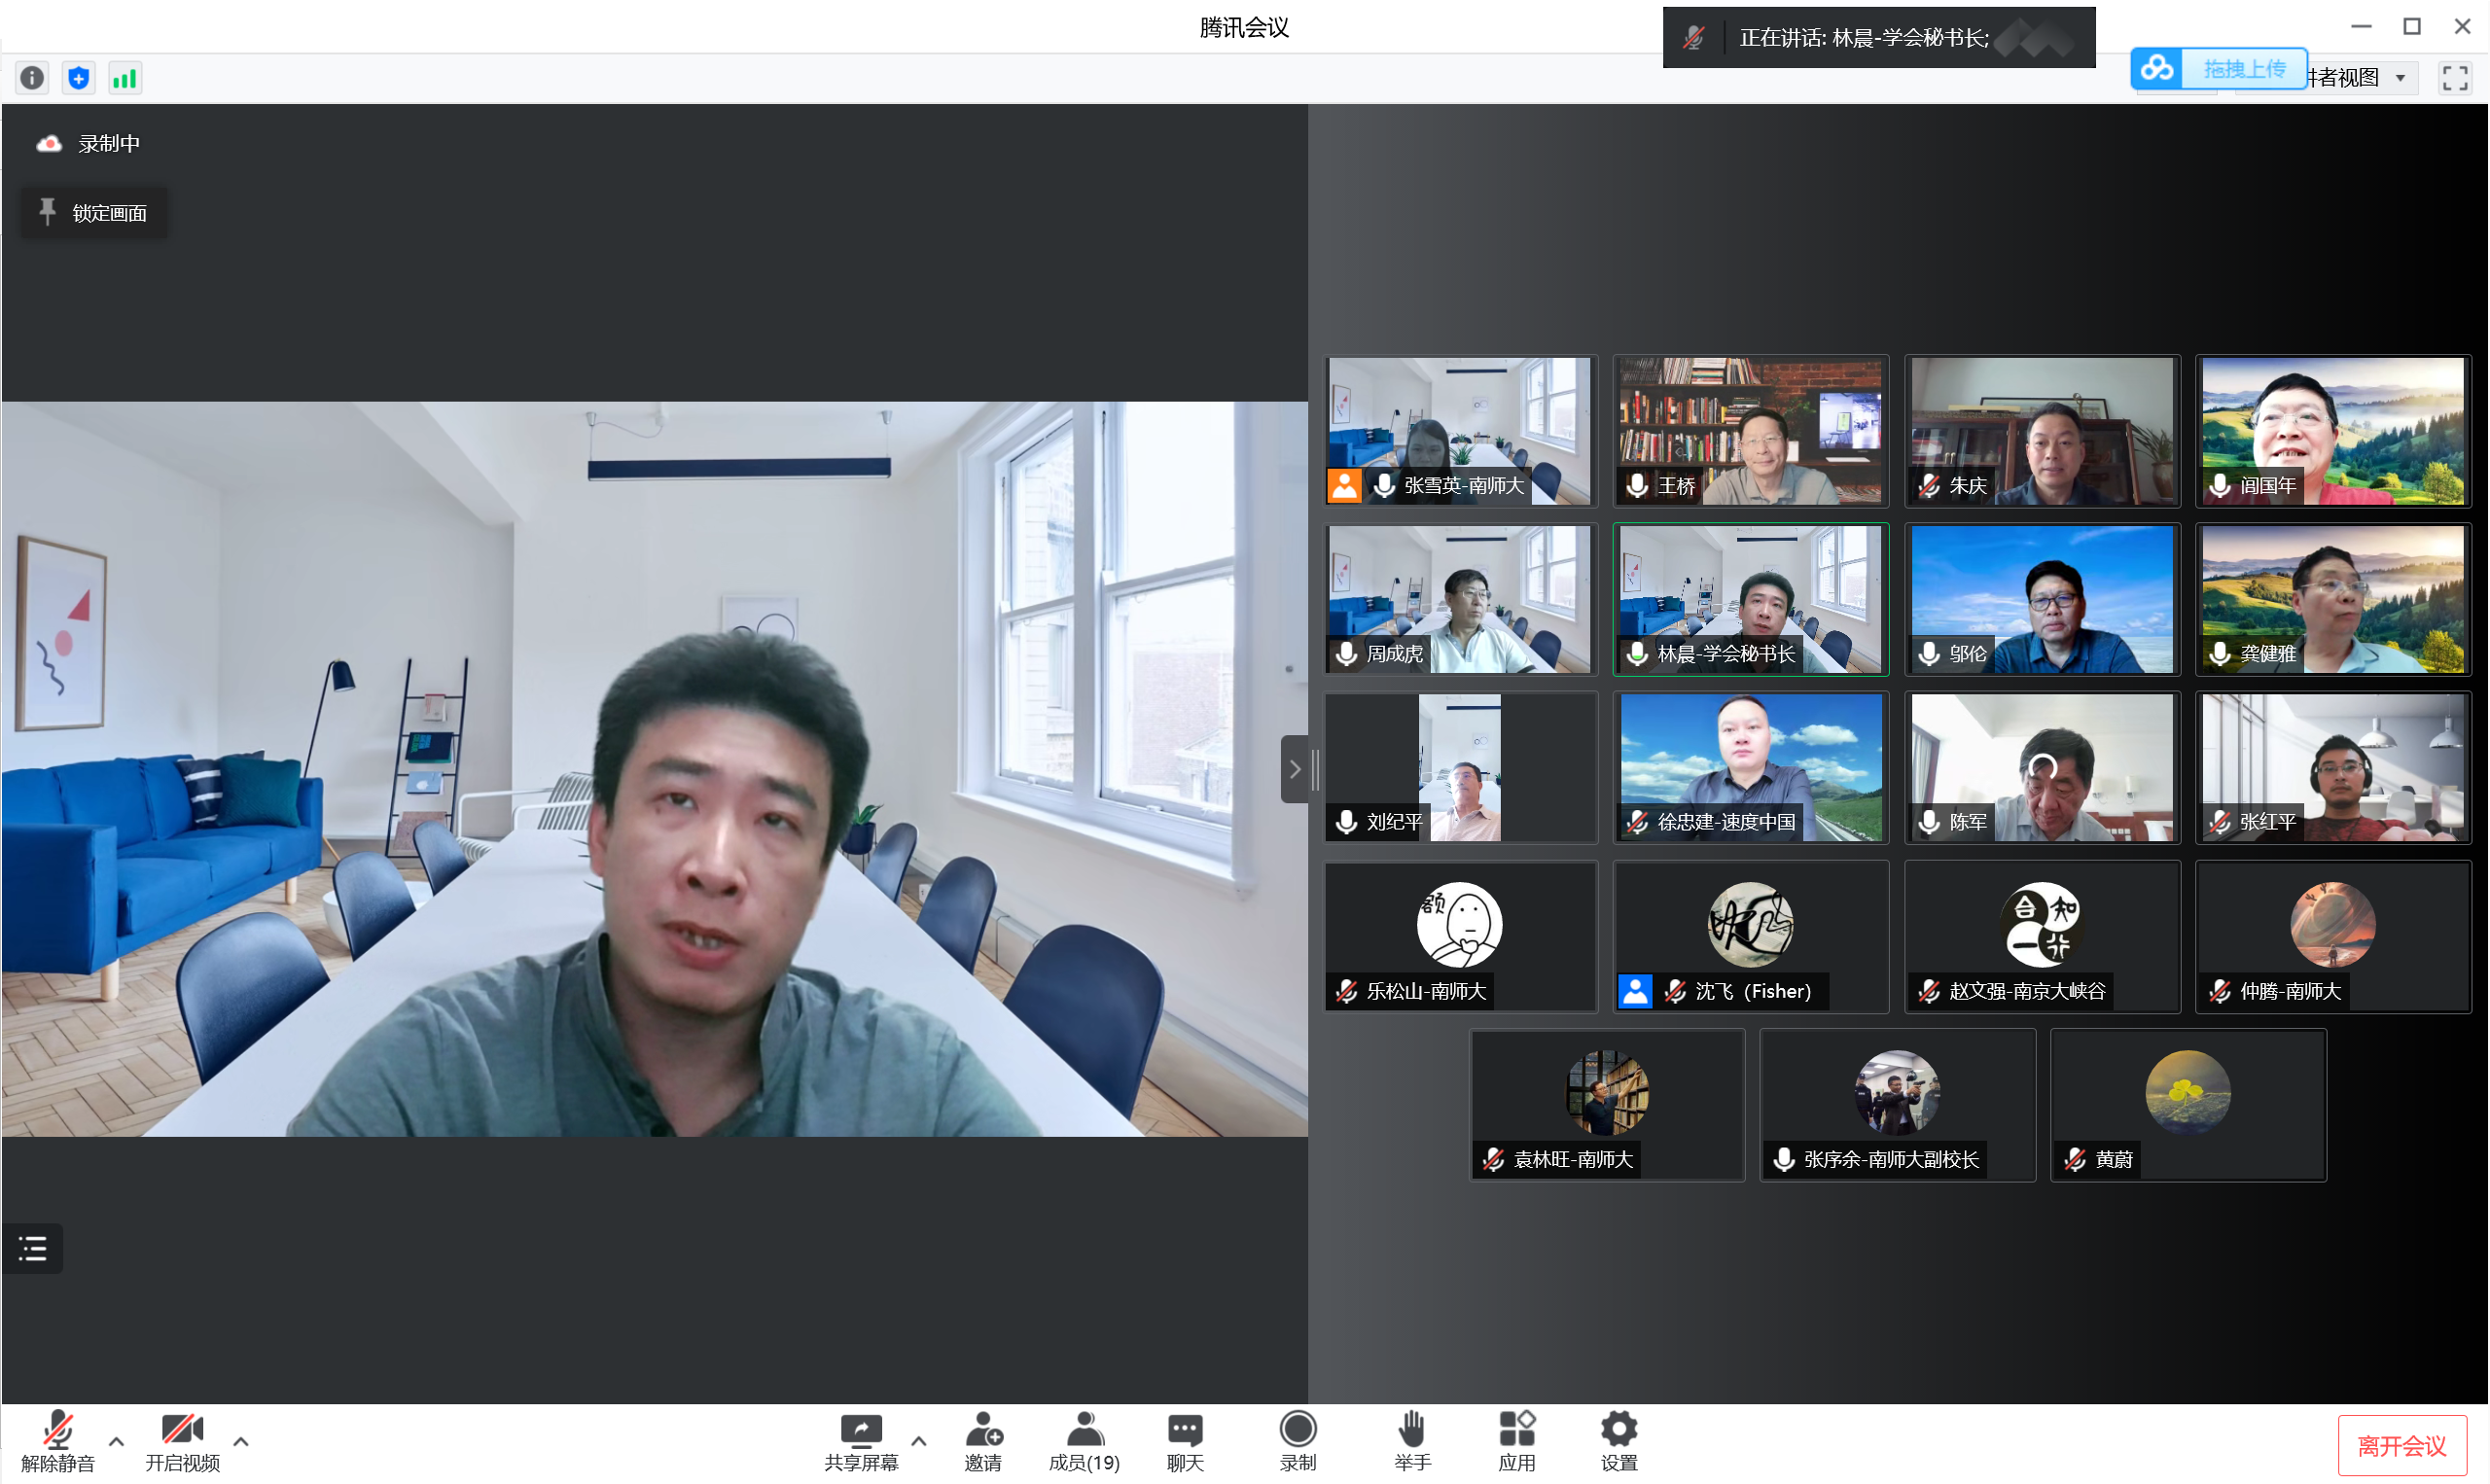
Task: Select 陈军 video thumbnail
Action: pyautogui.click(x=2042, y=768)
